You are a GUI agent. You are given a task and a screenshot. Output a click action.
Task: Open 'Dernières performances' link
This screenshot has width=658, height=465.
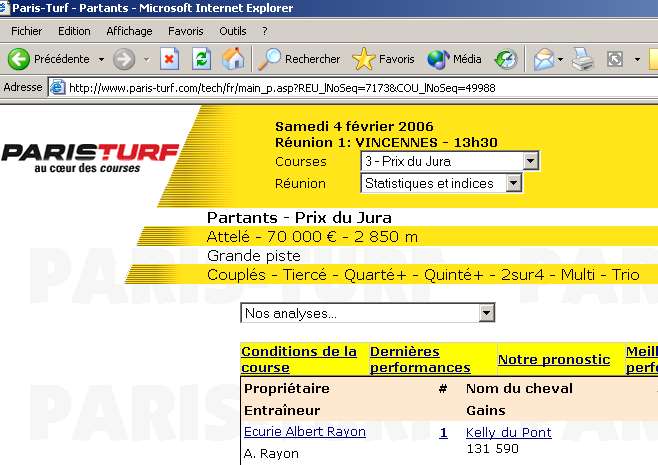pos(420,359)
